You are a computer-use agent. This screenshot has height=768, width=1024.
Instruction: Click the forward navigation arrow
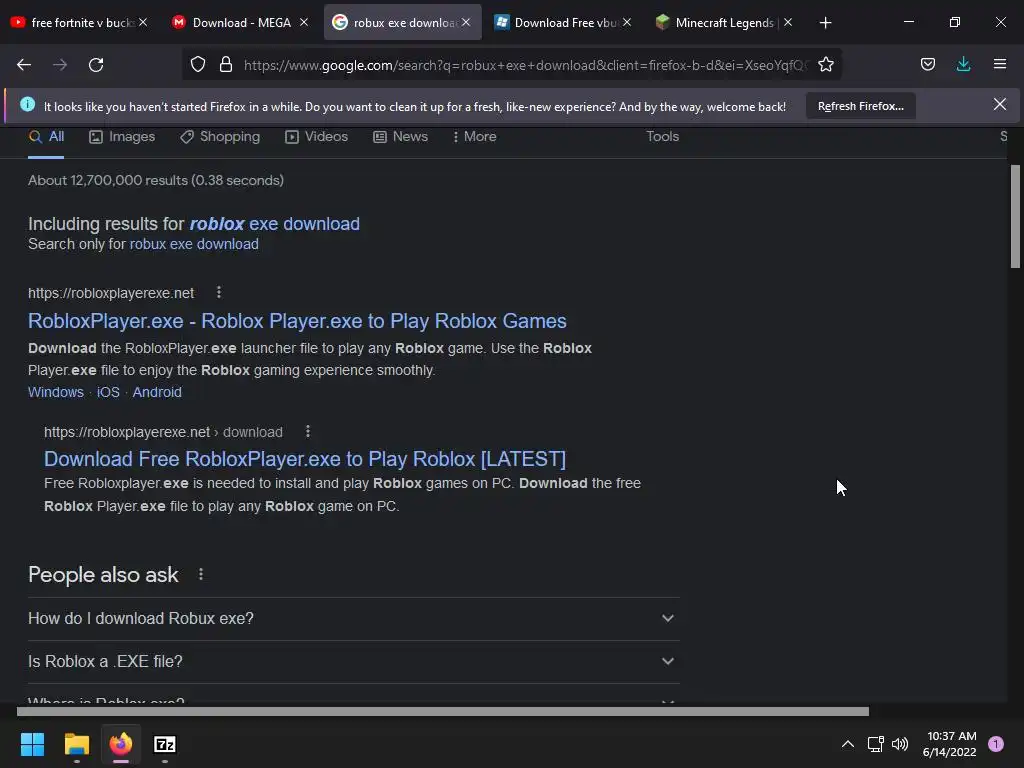(60, 65)
